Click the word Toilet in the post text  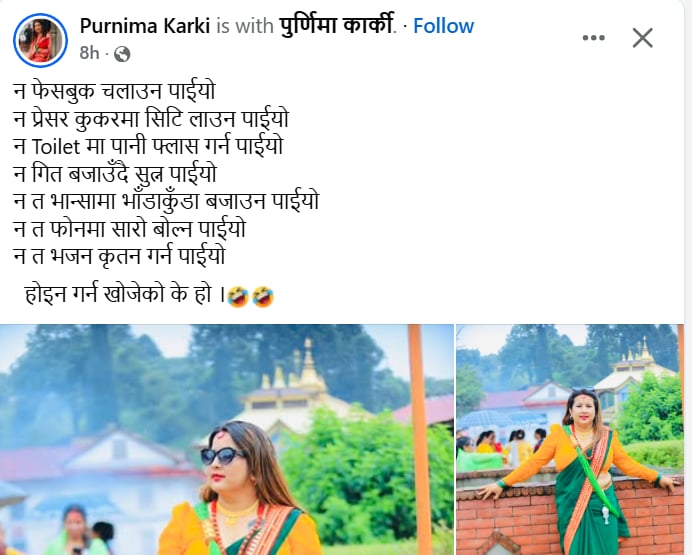[56, 146]
